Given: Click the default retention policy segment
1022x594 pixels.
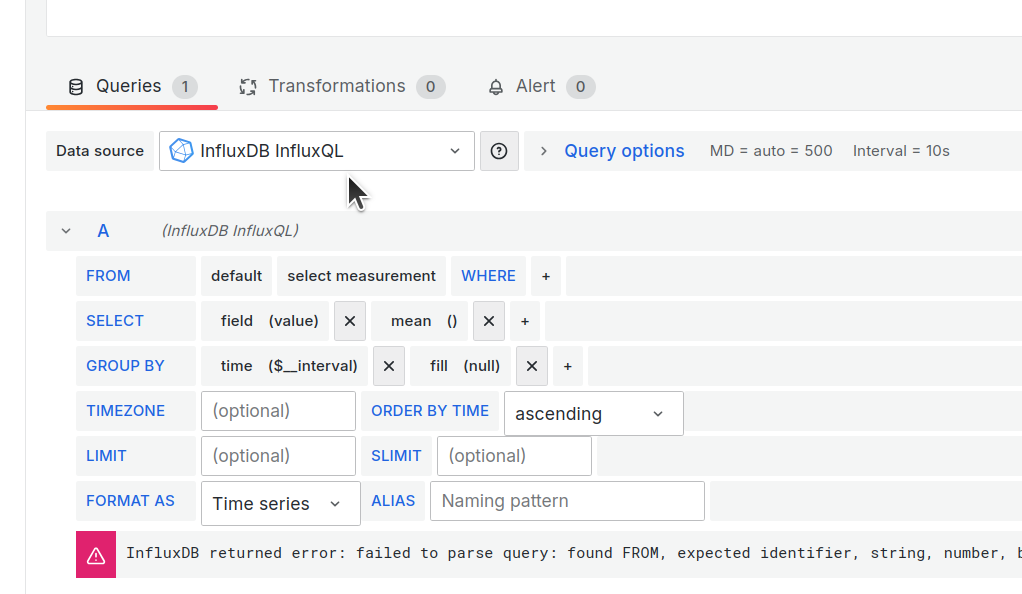Looking at the screenshot, I should 236,276.
